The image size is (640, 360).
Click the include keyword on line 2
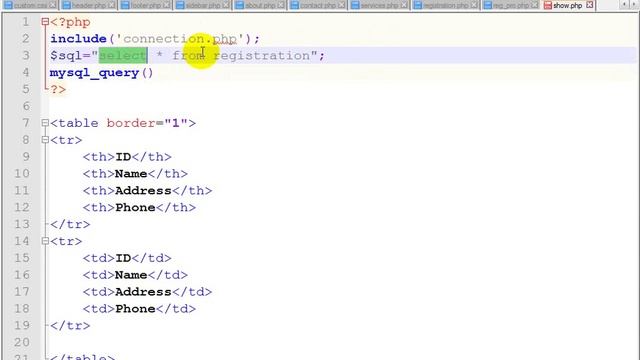(x=78, y=39)
